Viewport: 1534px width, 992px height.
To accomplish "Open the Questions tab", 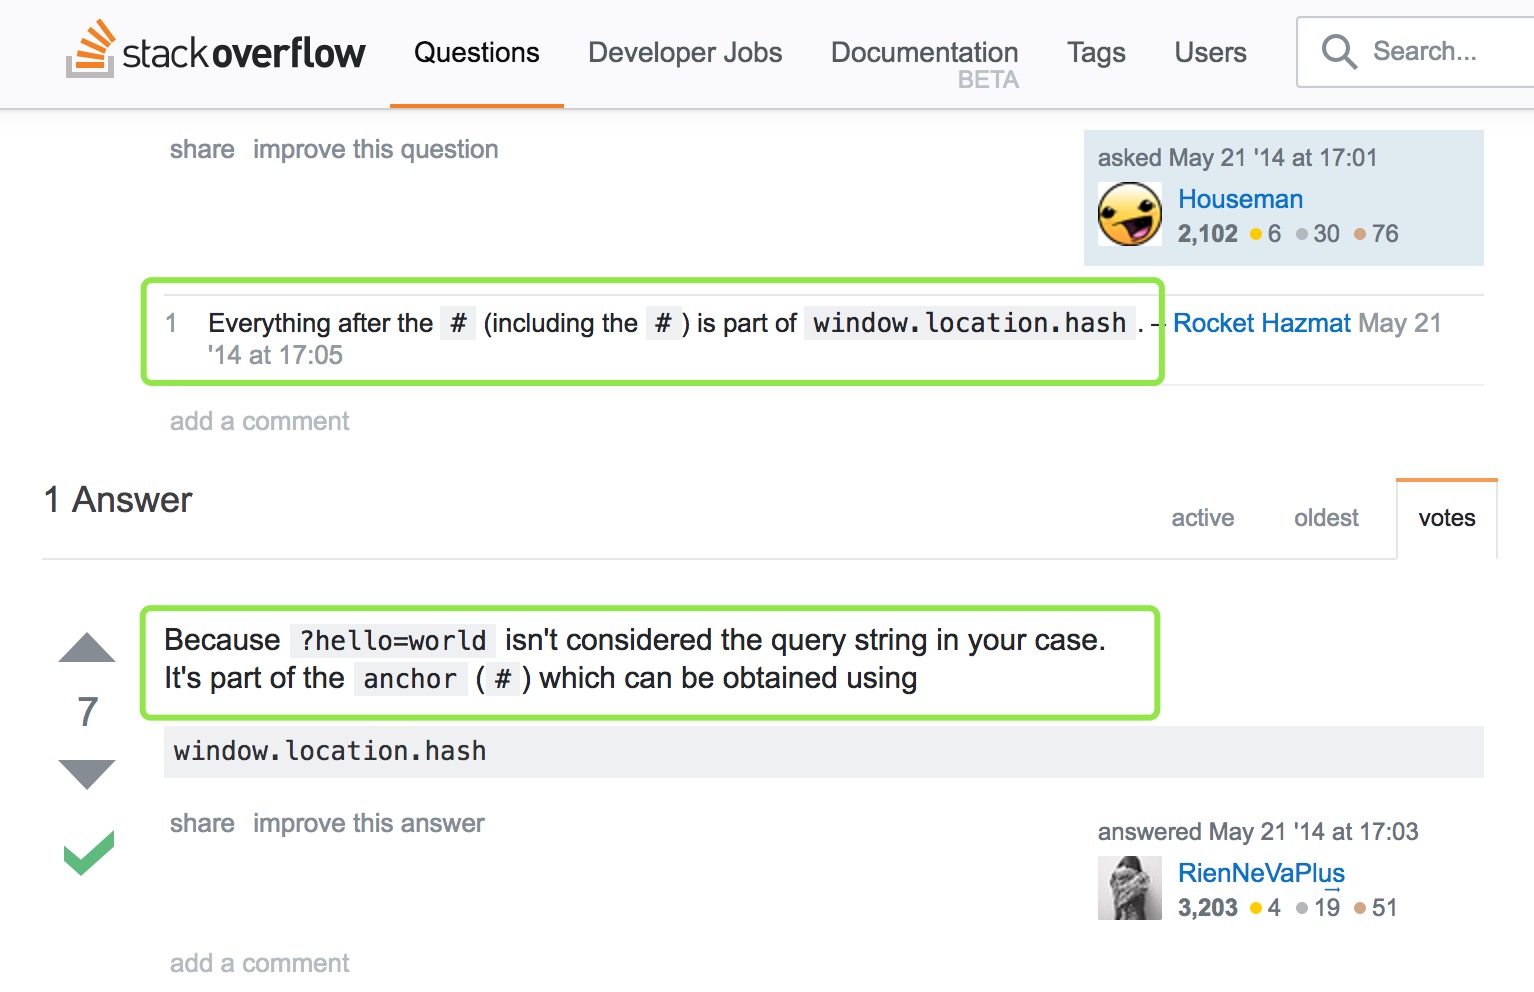I will click(476, 52).
